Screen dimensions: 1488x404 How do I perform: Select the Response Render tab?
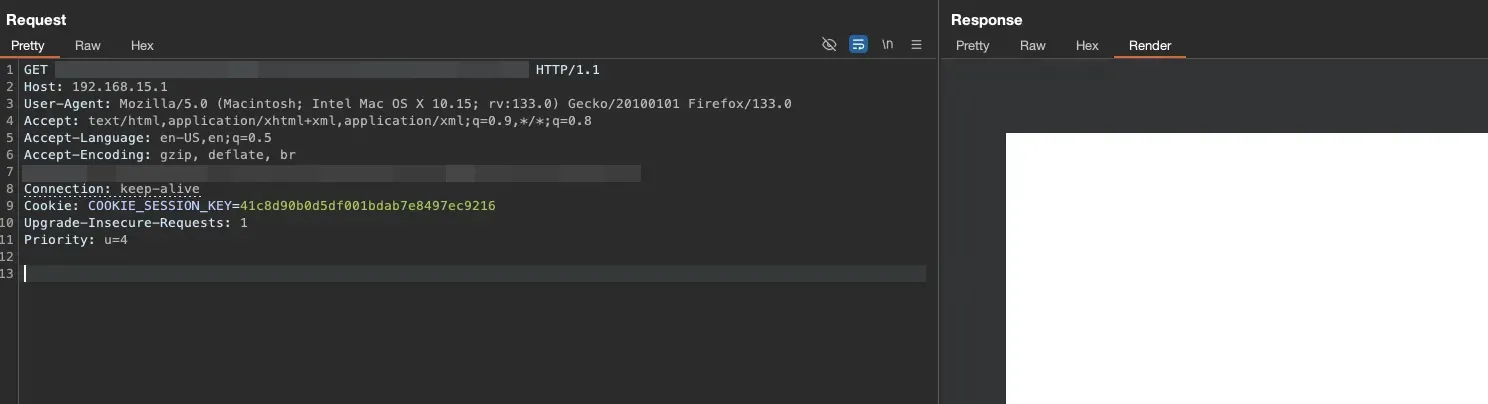pyautogui.click(x=1150, y=45)
